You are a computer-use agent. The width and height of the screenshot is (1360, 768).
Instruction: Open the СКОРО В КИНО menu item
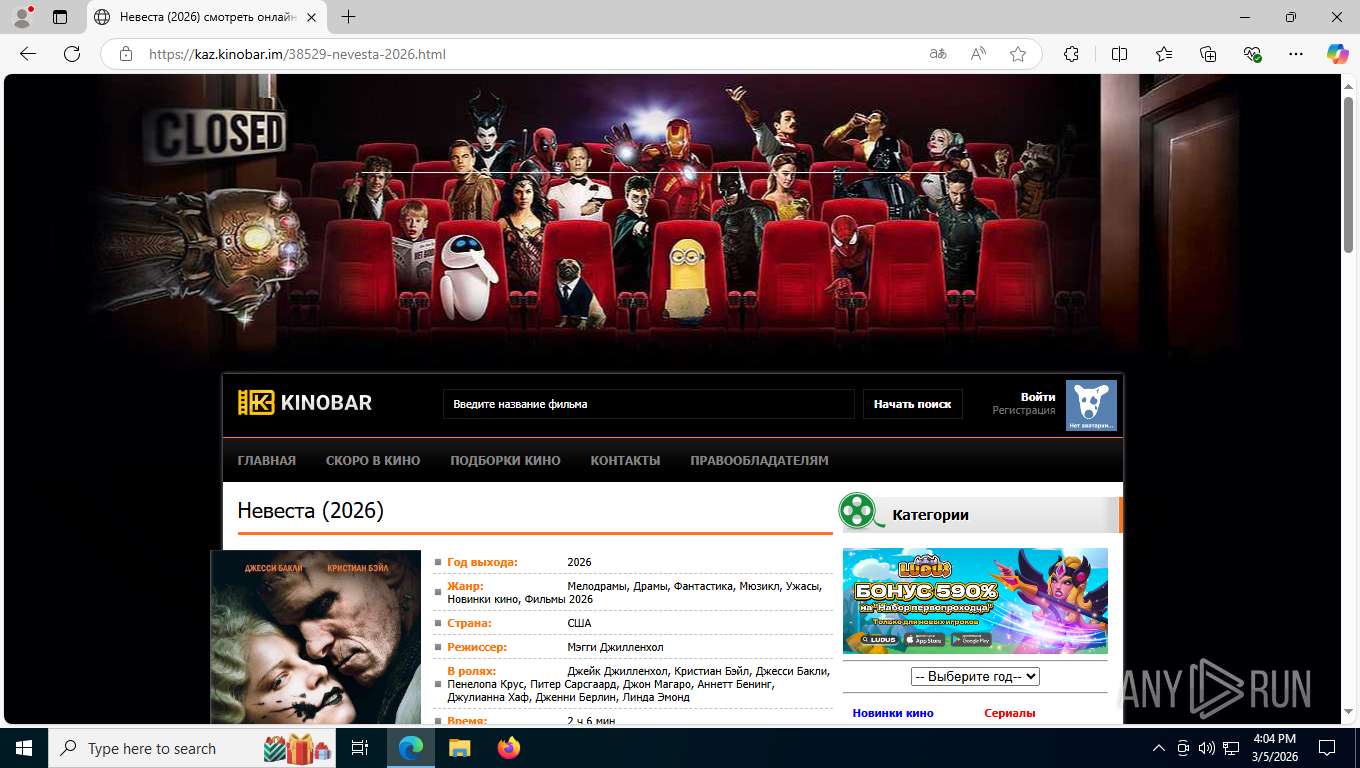click(x=373, y=461)
